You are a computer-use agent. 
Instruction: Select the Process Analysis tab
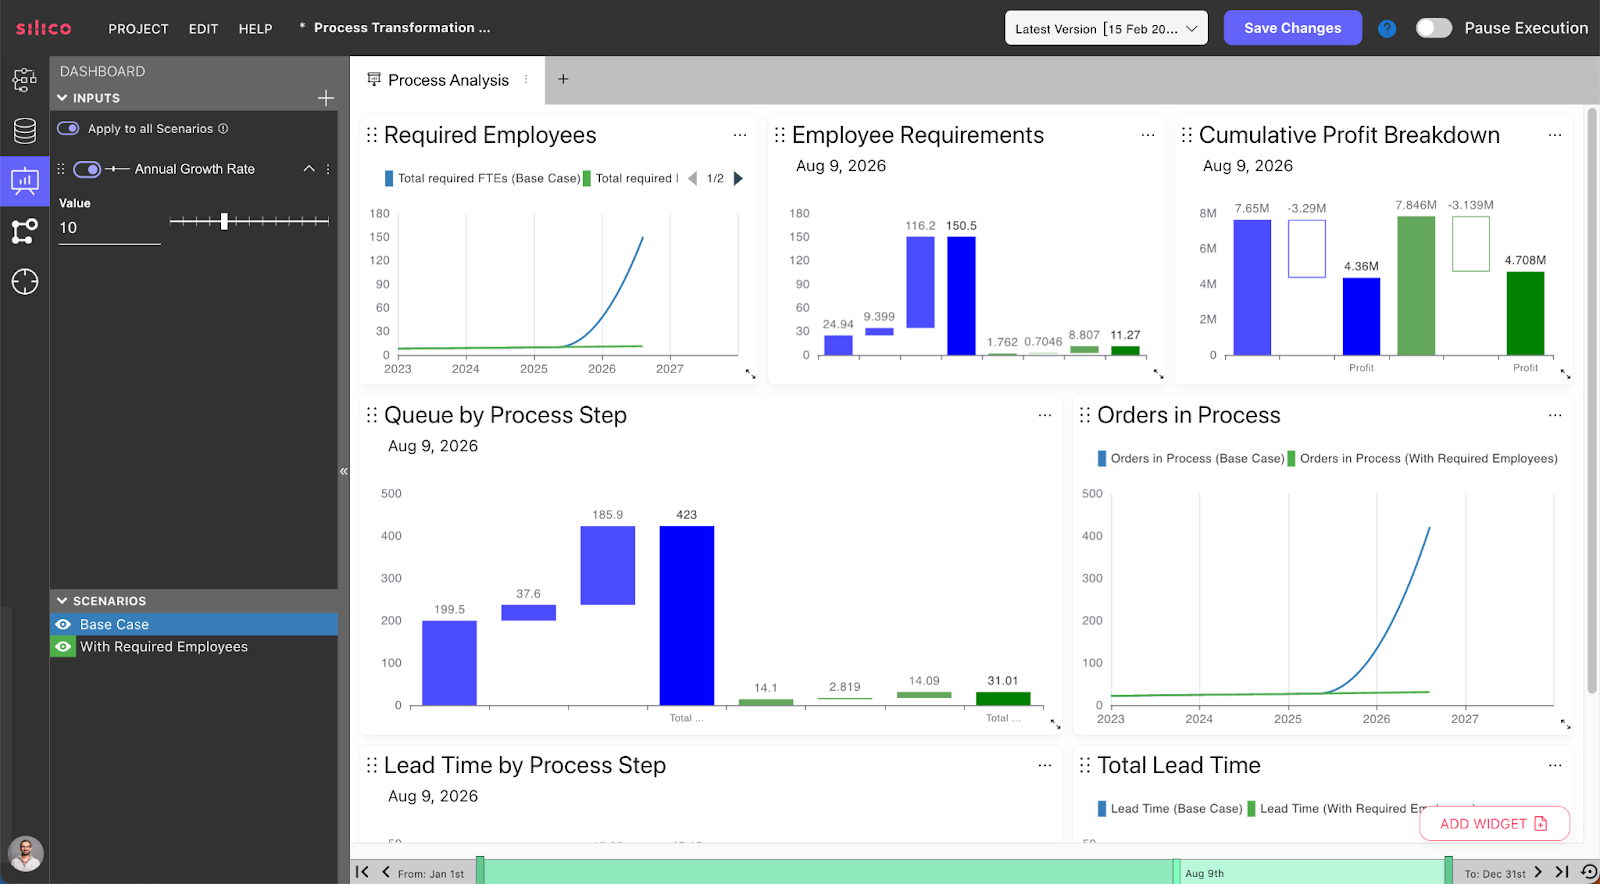447,80
